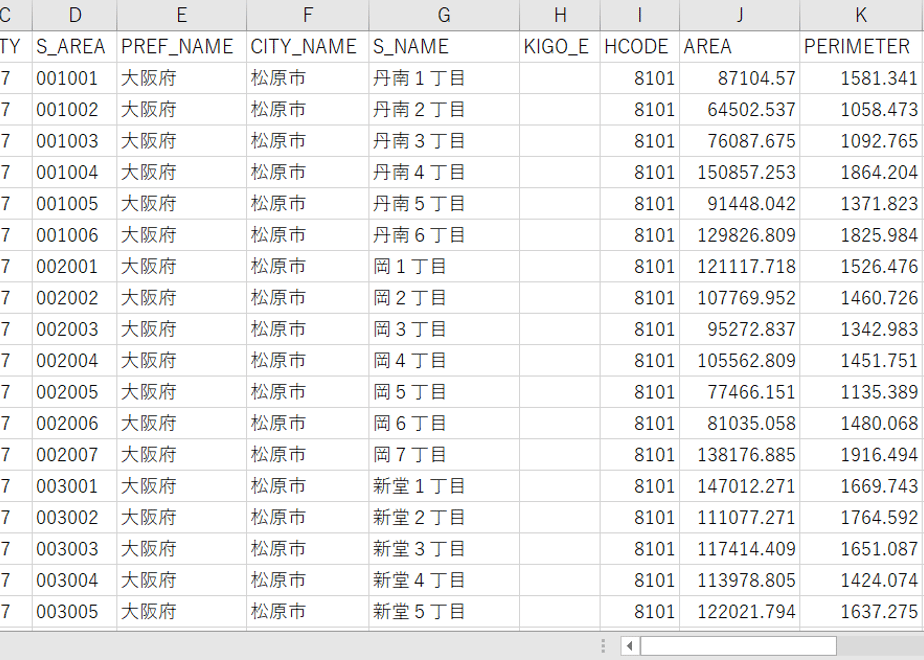
Task: Click AREA value 77466.151
Action: tap(740, 392)
